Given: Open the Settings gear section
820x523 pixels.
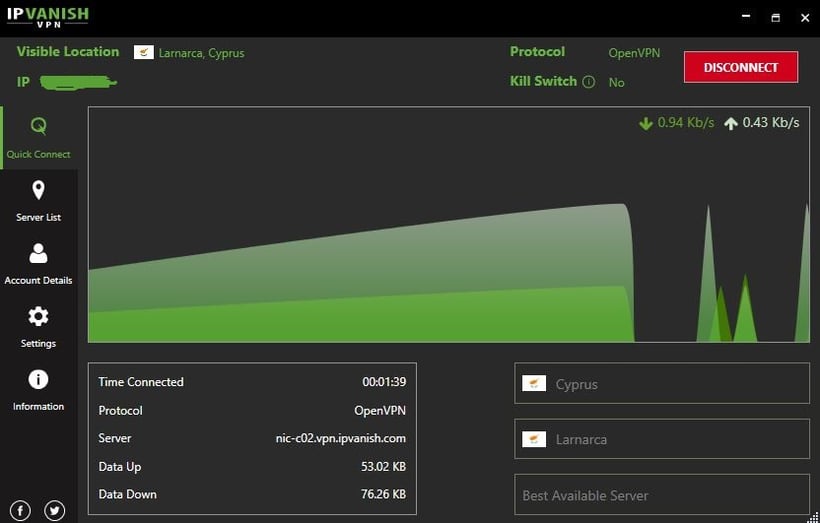Looking at the screenshot, I should coord(39,327).
